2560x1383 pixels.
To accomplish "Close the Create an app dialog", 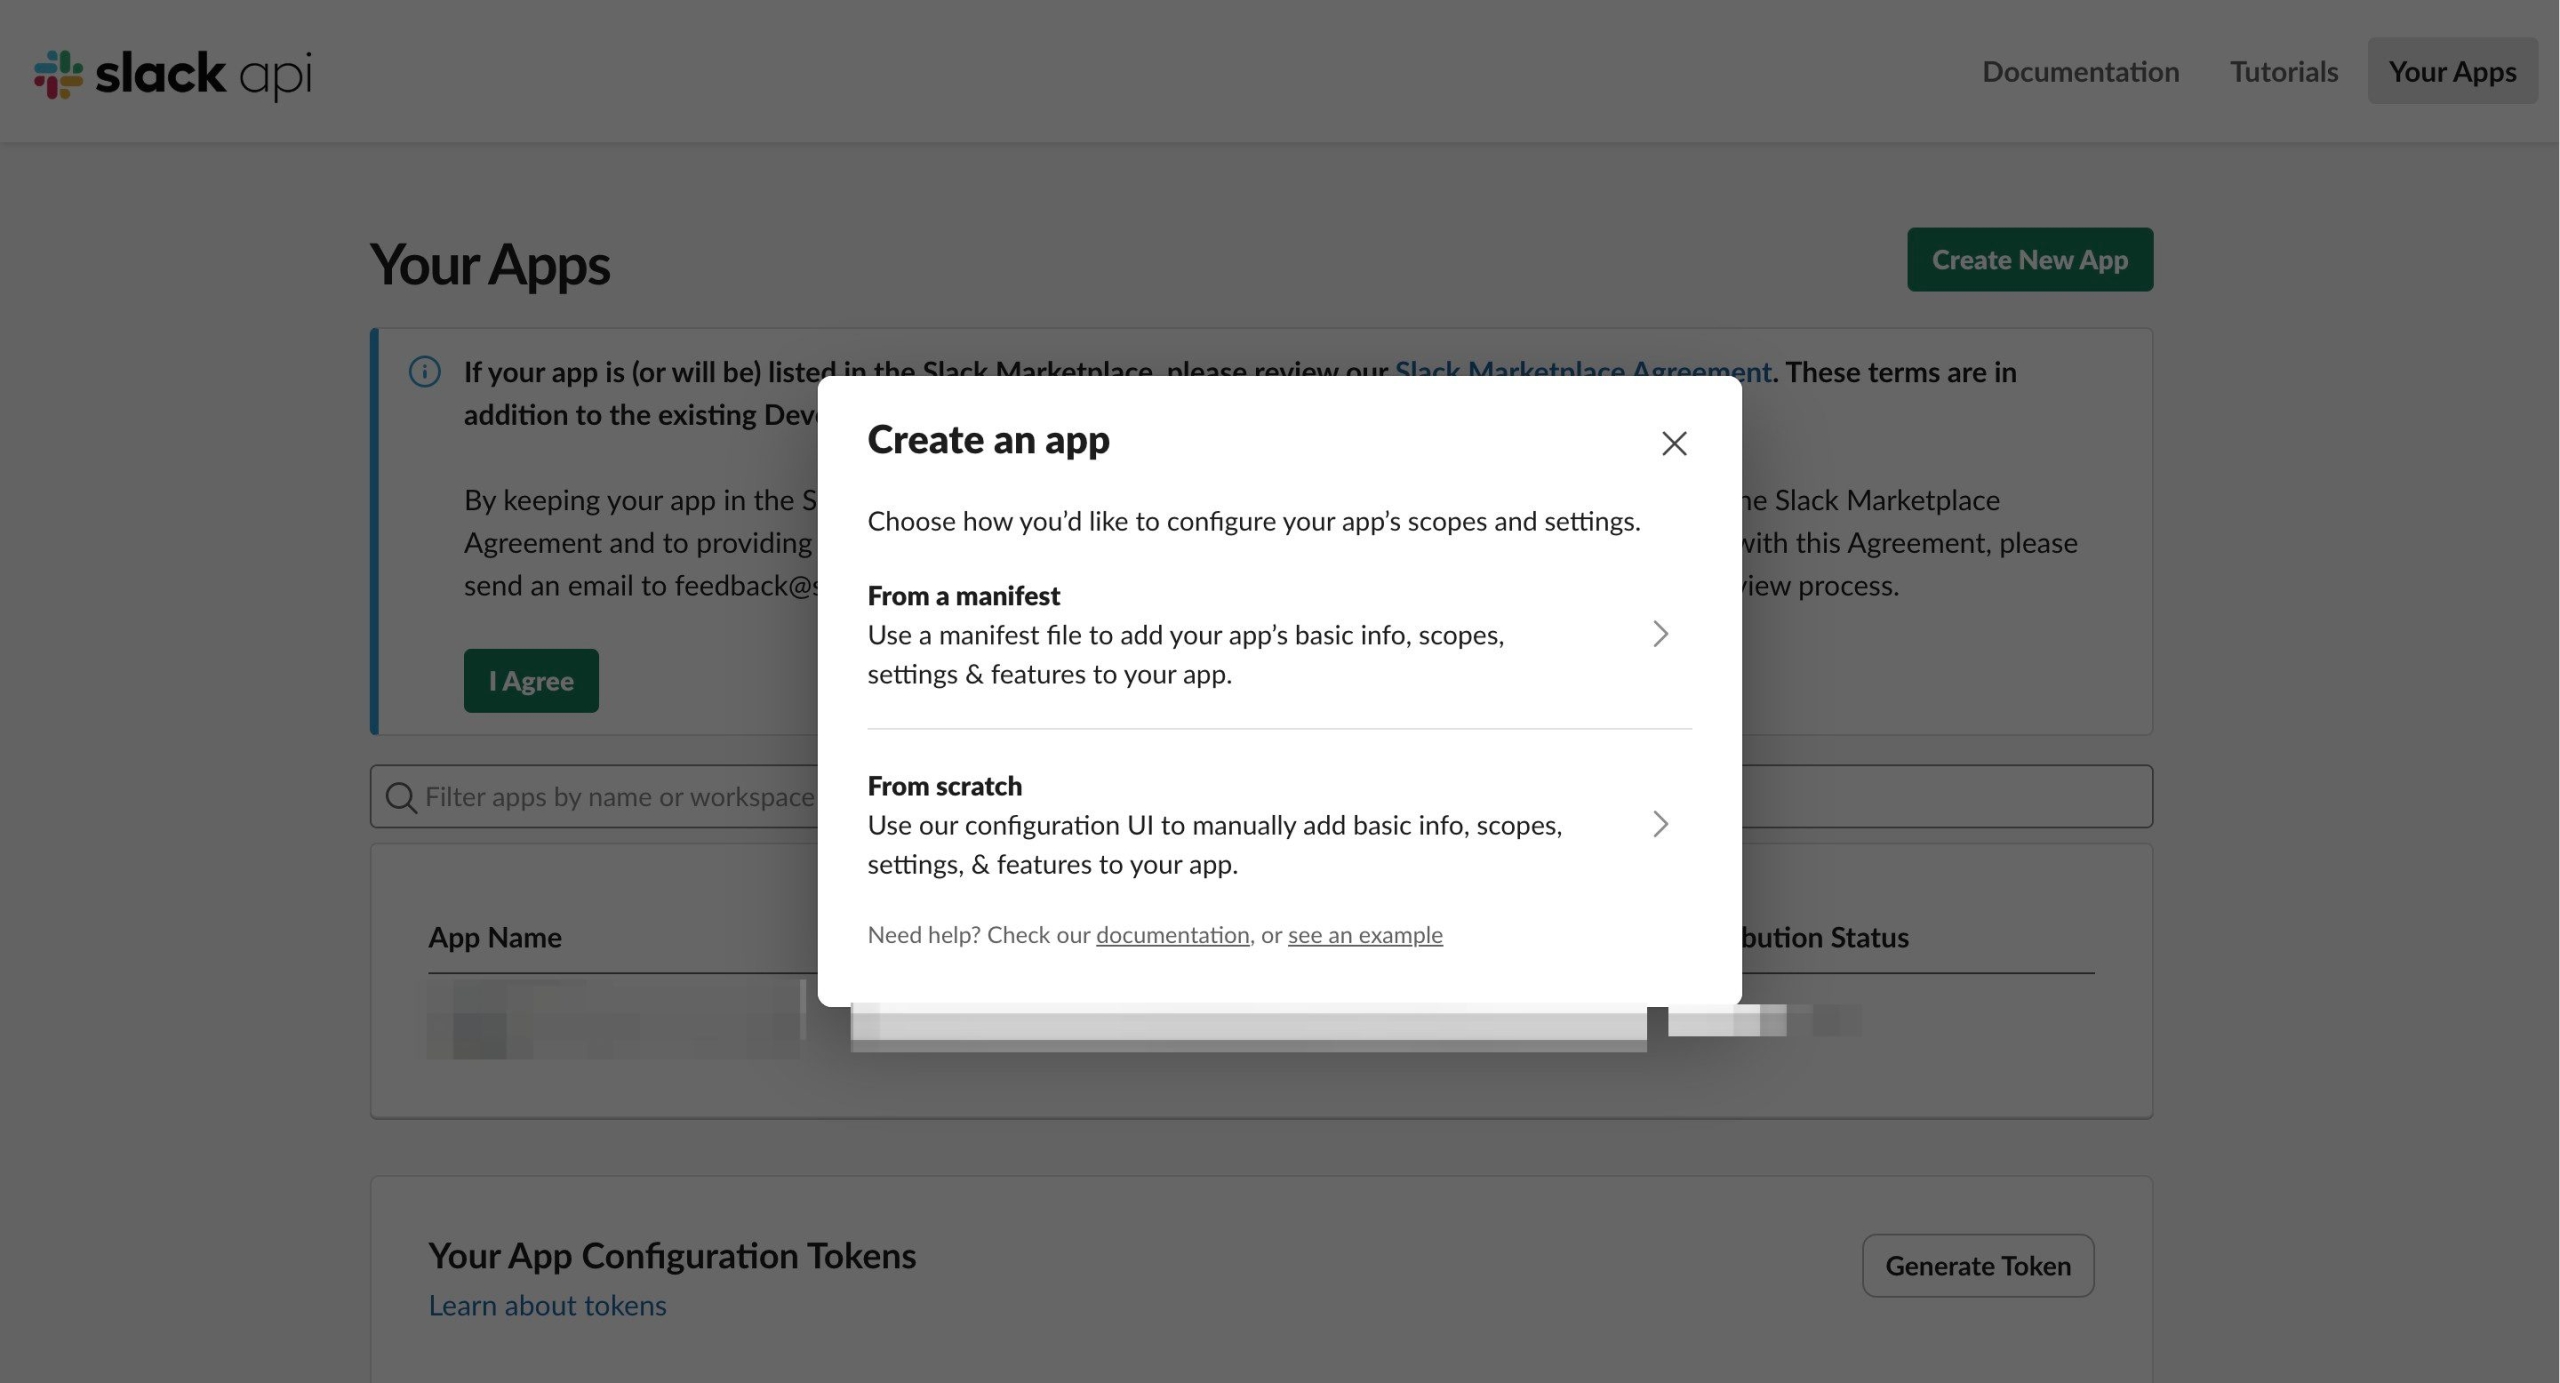I will click(x=1673, y=443).
